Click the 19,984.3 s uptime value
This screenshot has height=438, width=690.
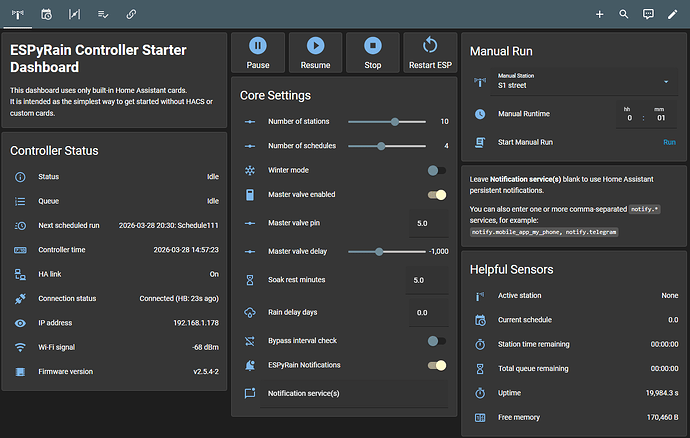(662, 393)
